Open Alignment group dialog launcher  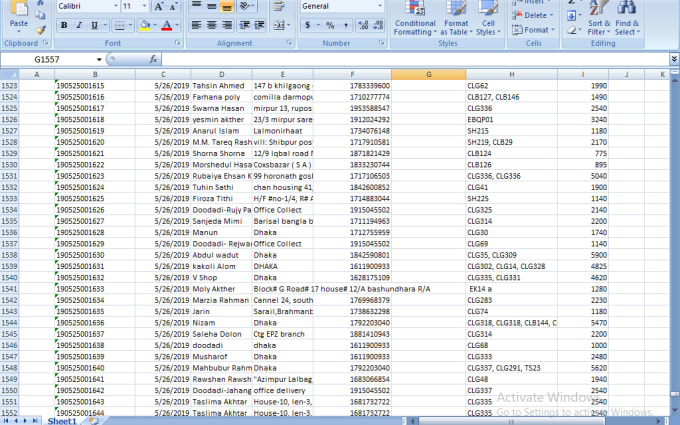coord(289,43)
